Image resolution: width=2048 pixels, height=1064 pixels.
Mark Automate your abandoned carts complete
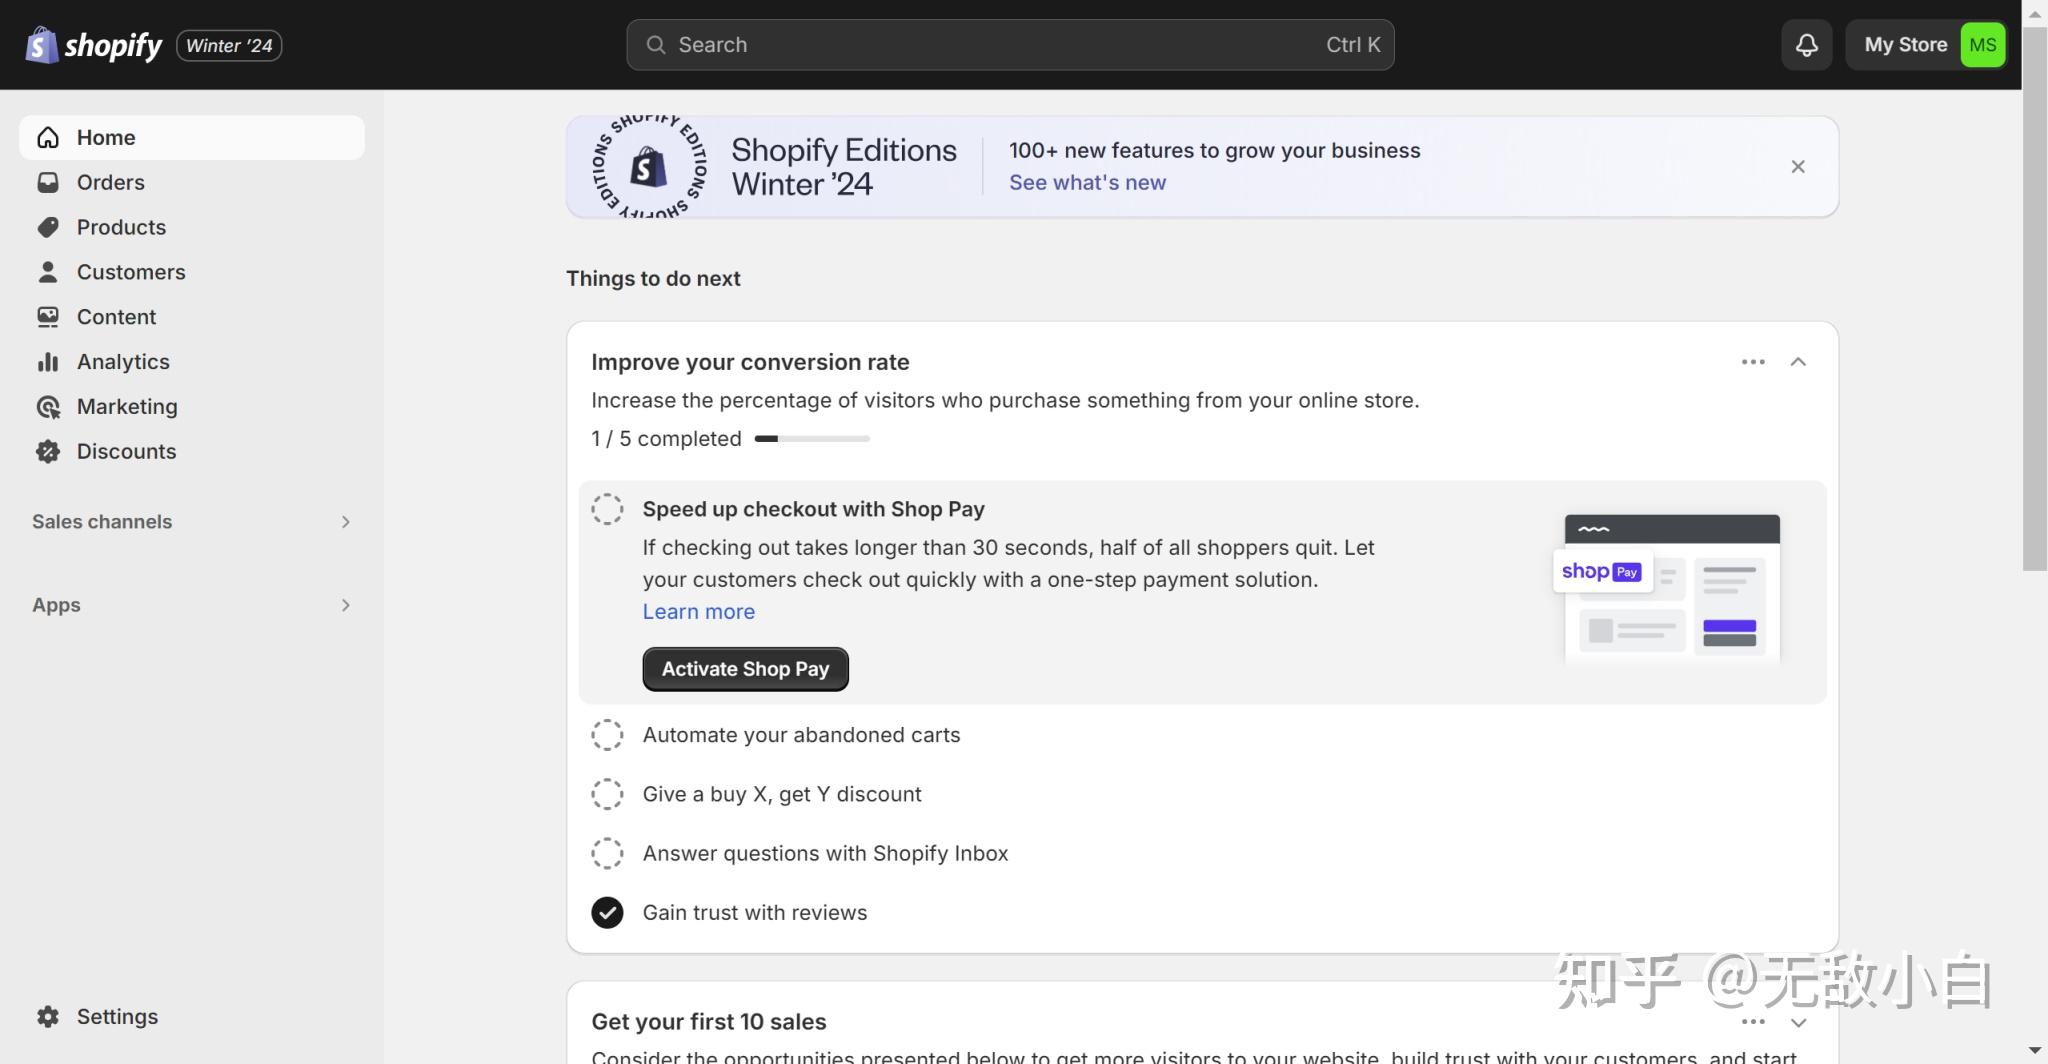[x=607, y=735]
